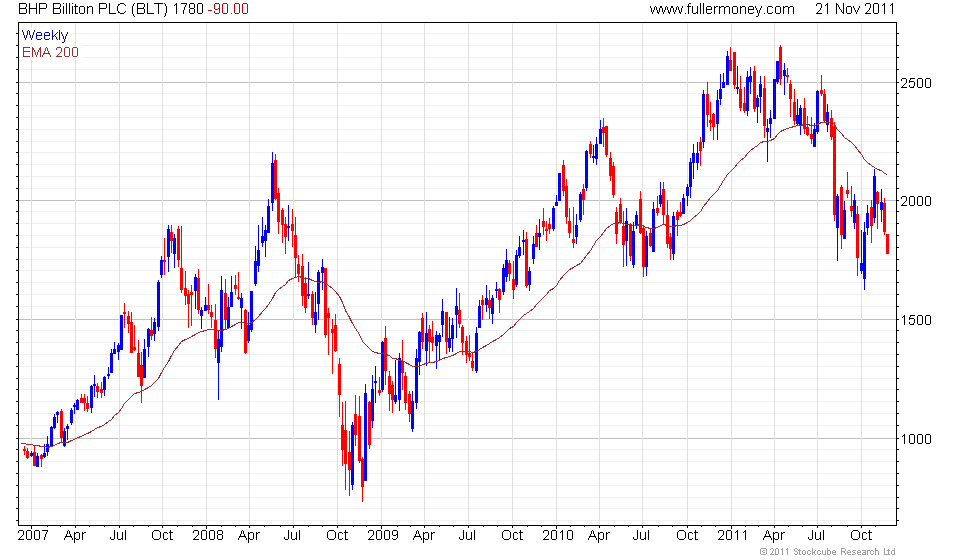Click the Stockcube Research Ltd copyright text

pos(828,552)
